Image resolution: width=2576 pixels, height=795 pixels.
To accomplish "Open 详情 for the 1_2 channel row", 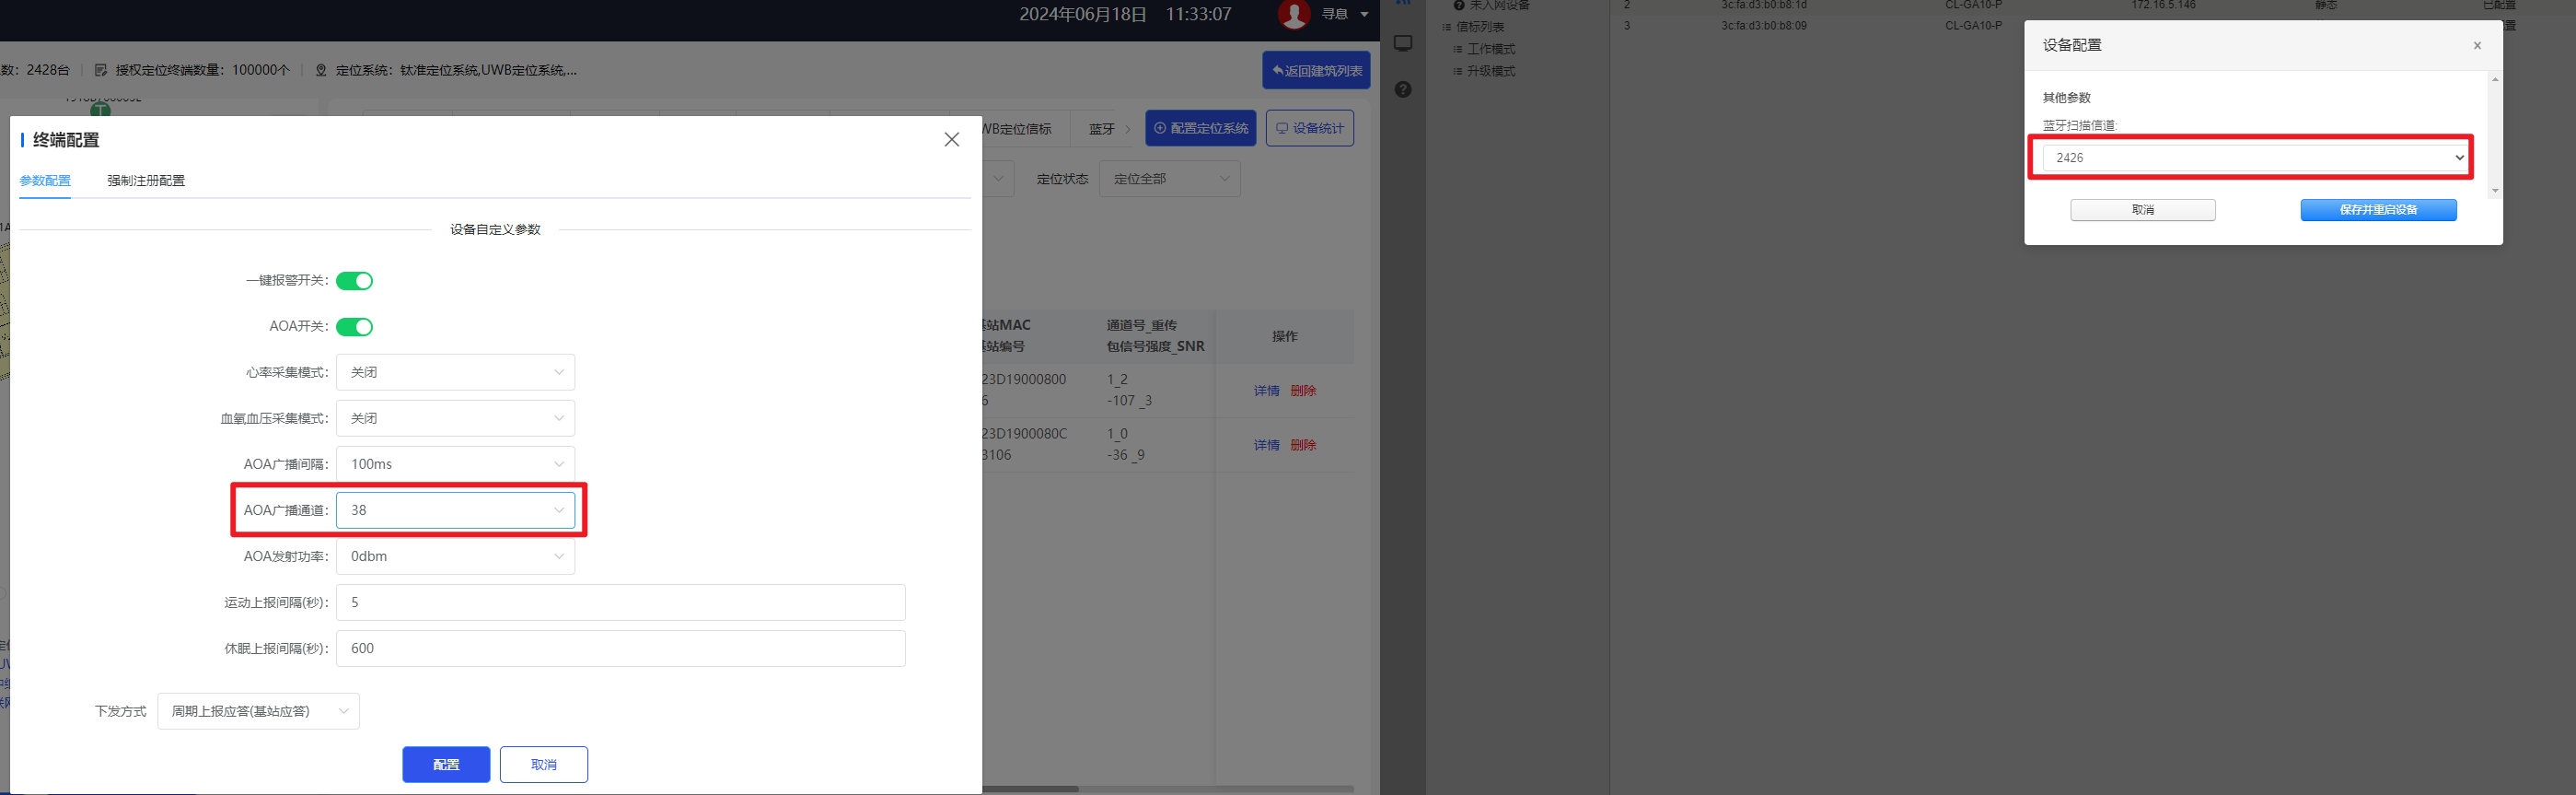I will [x=1267, y=391].
